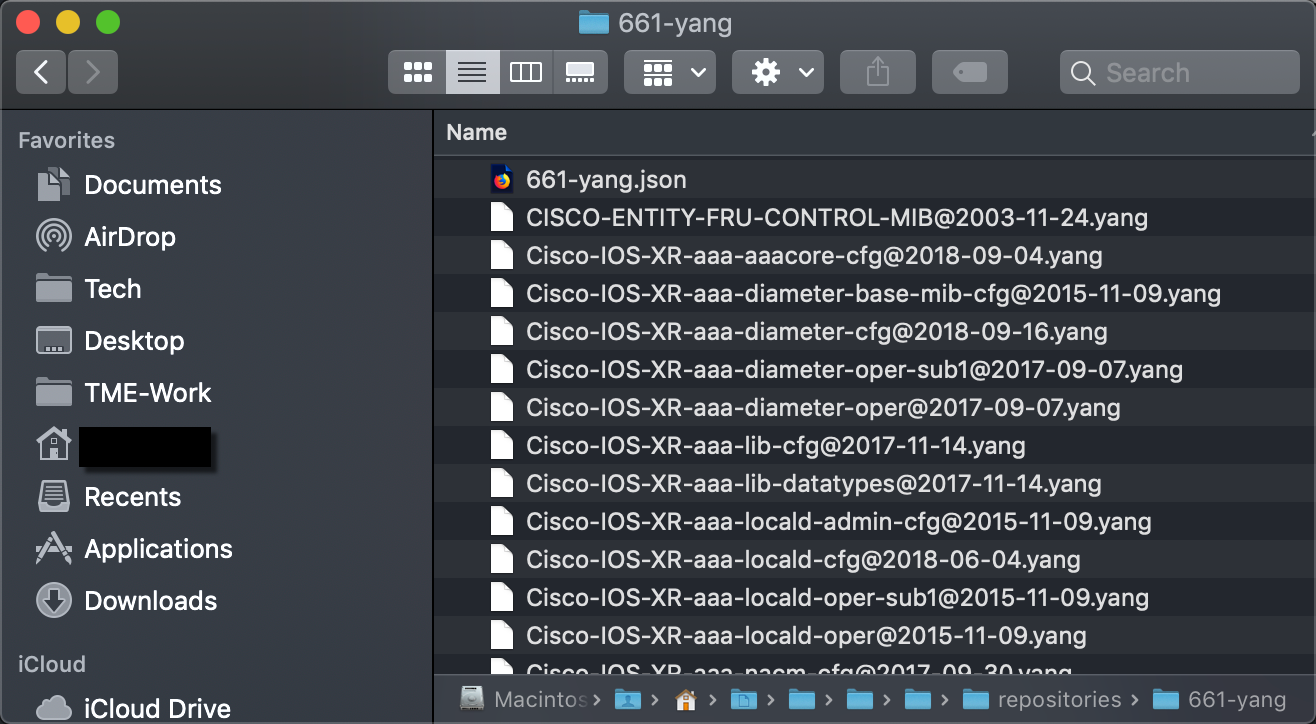Switch to column view
Image resolution: width=1316 pixels, height=724 pixels.
point(526,72)
